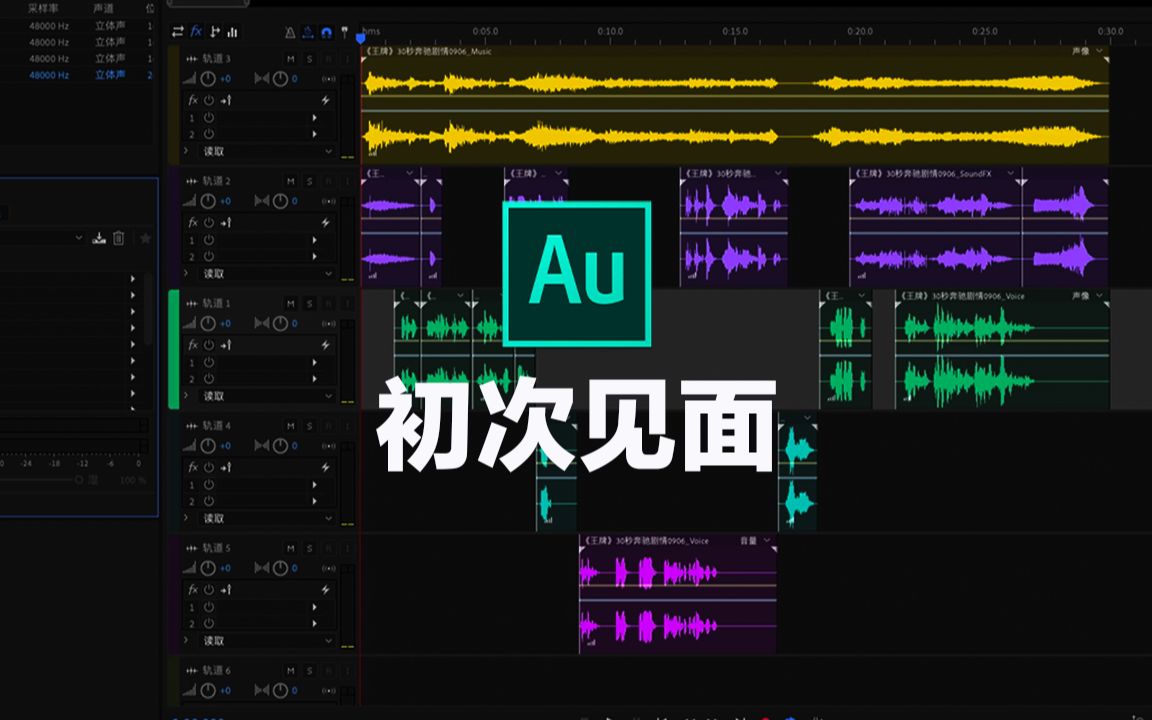This screenshot has height=720, width=1152.
Task: Mute 轨道 3 using its M button
Action: 291,59
